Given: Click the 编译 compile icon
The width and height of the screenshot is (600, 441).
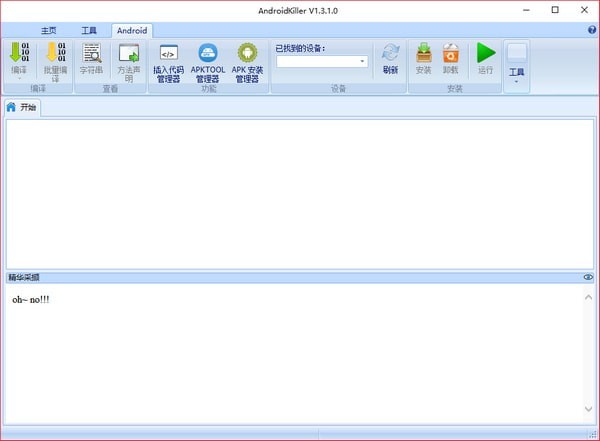Looking at the screenshot, I should (19, 53).
